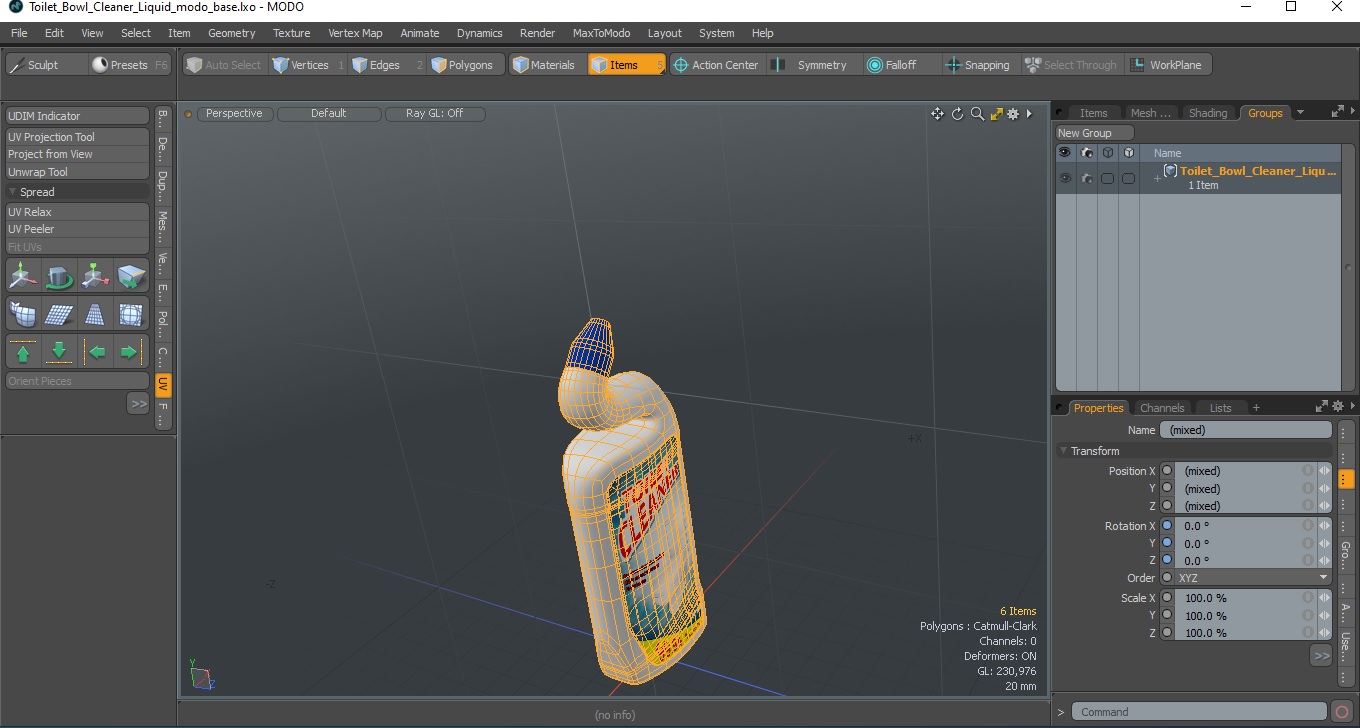The image size is (1360, 728).
Task: Click the spherical grid UV icon
Action: (131, 315)
